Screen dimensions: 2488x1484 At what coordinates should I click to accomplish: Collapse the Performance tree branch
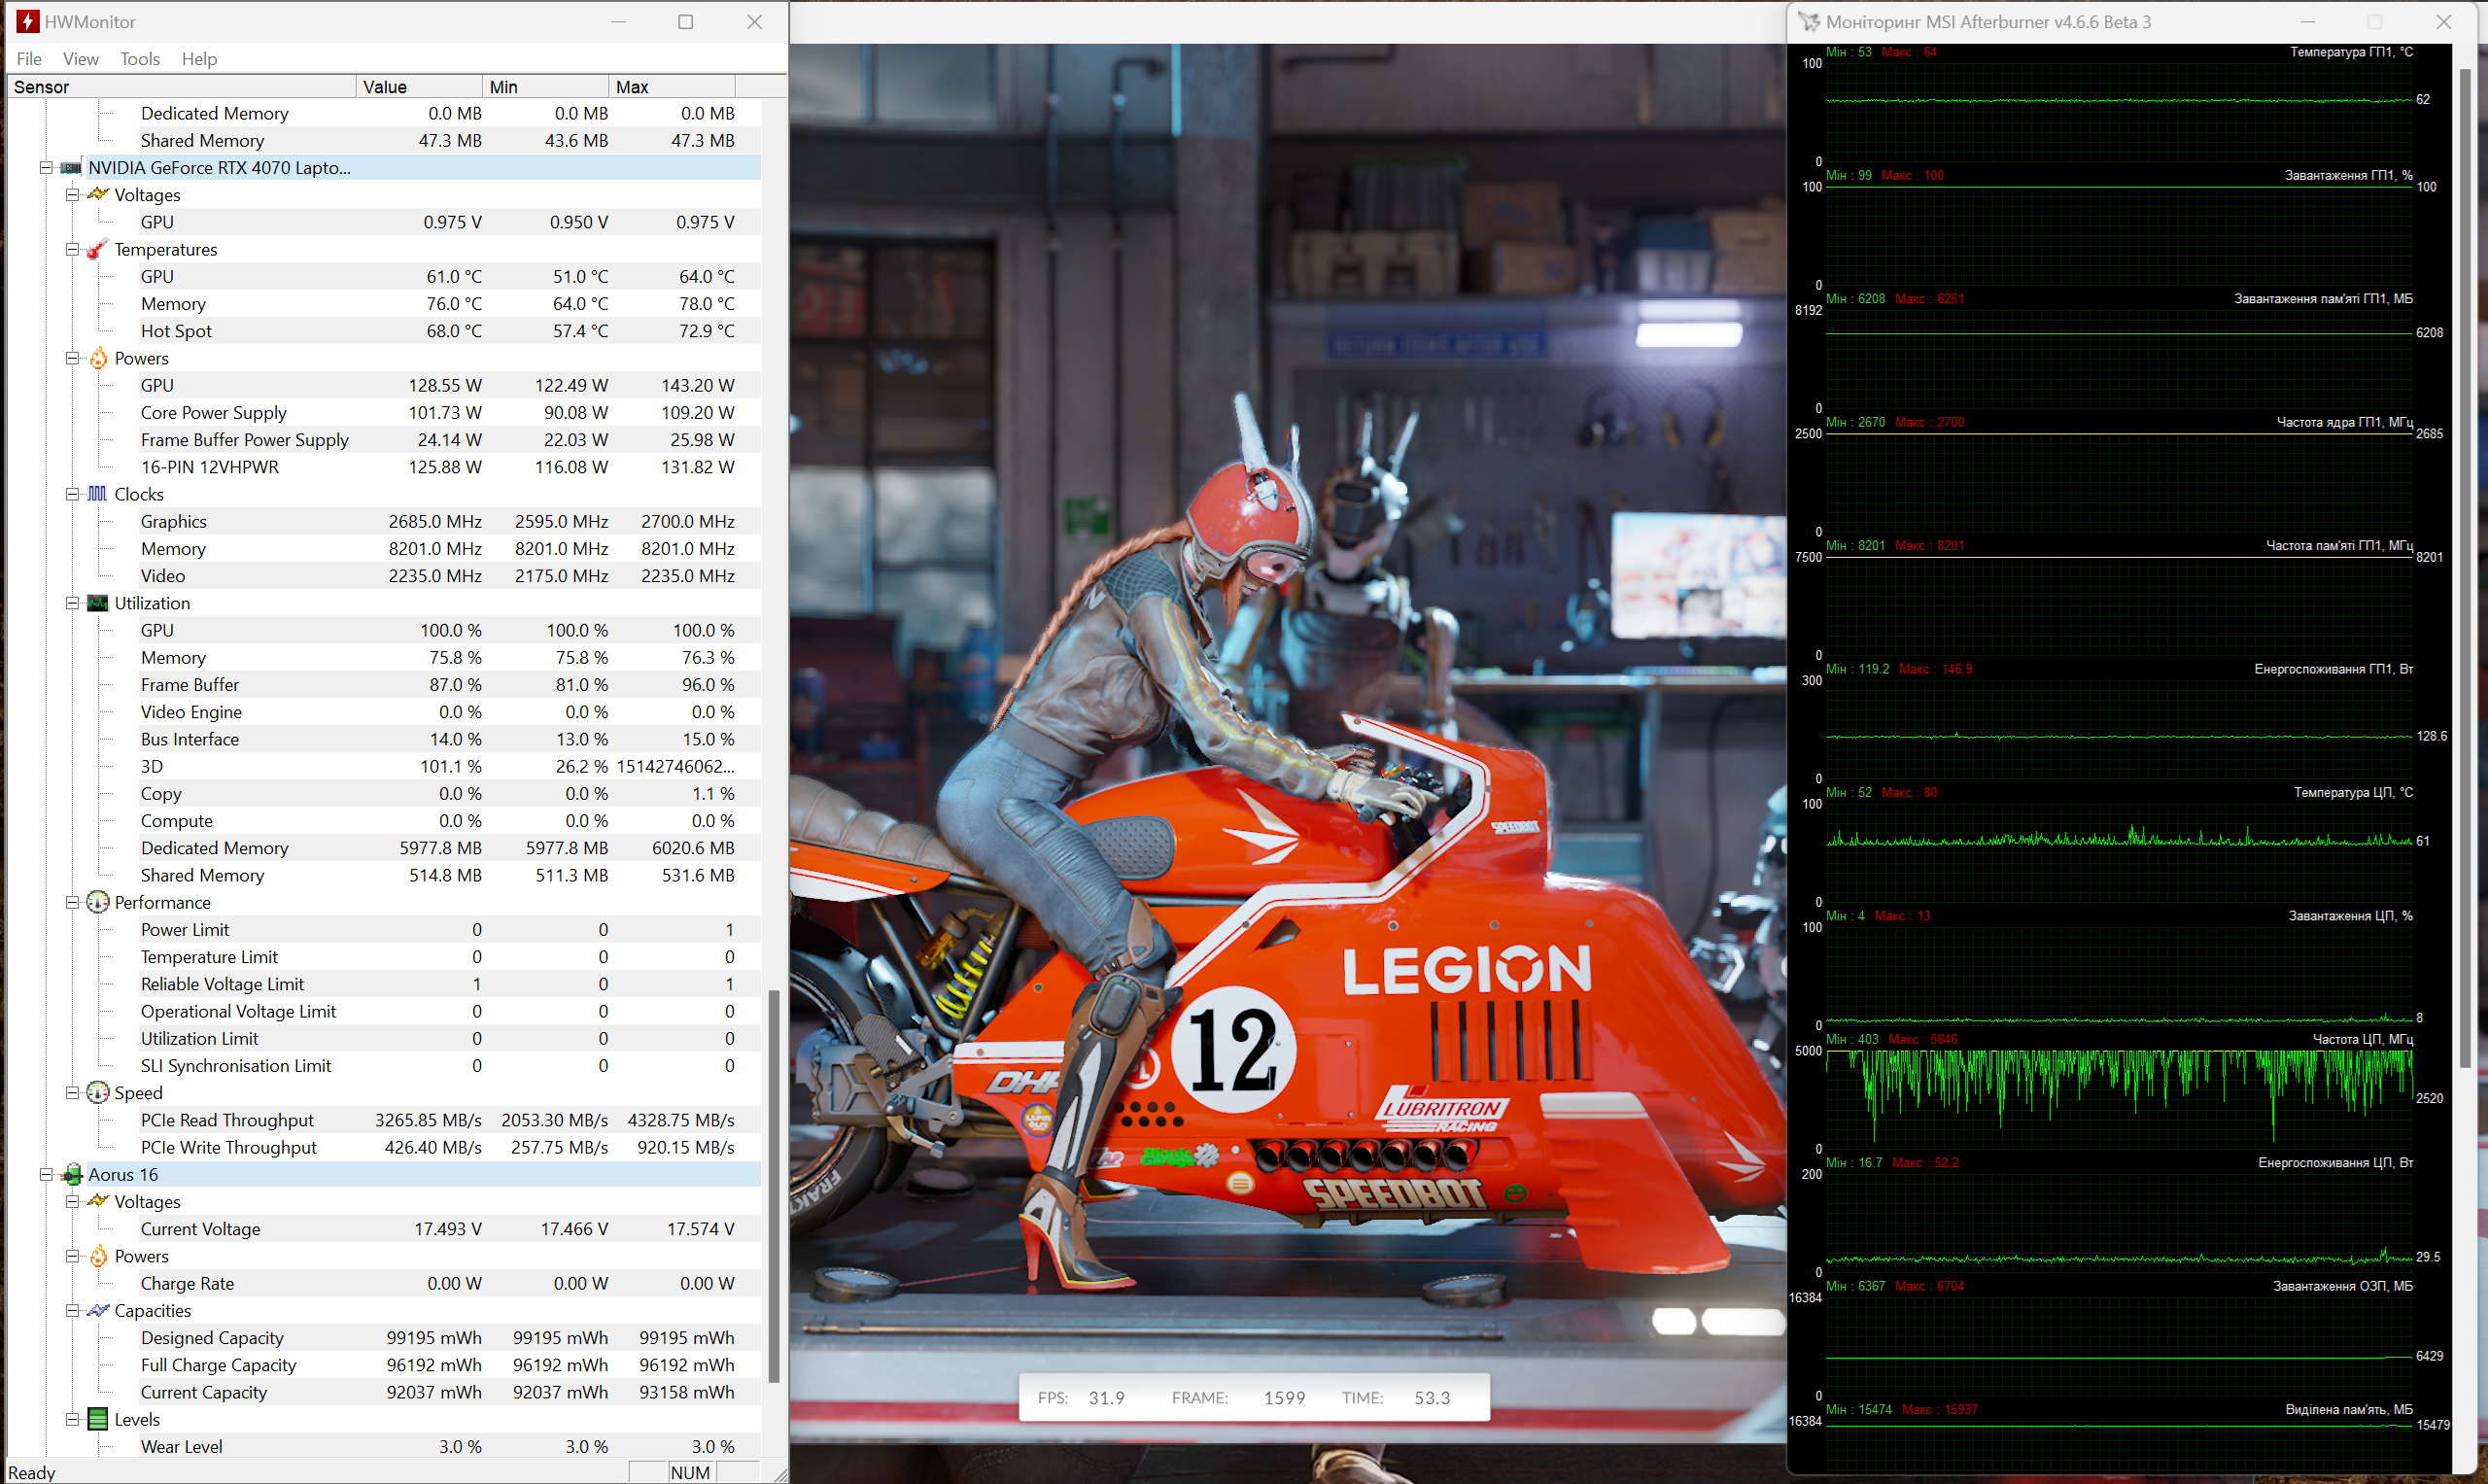72,903
